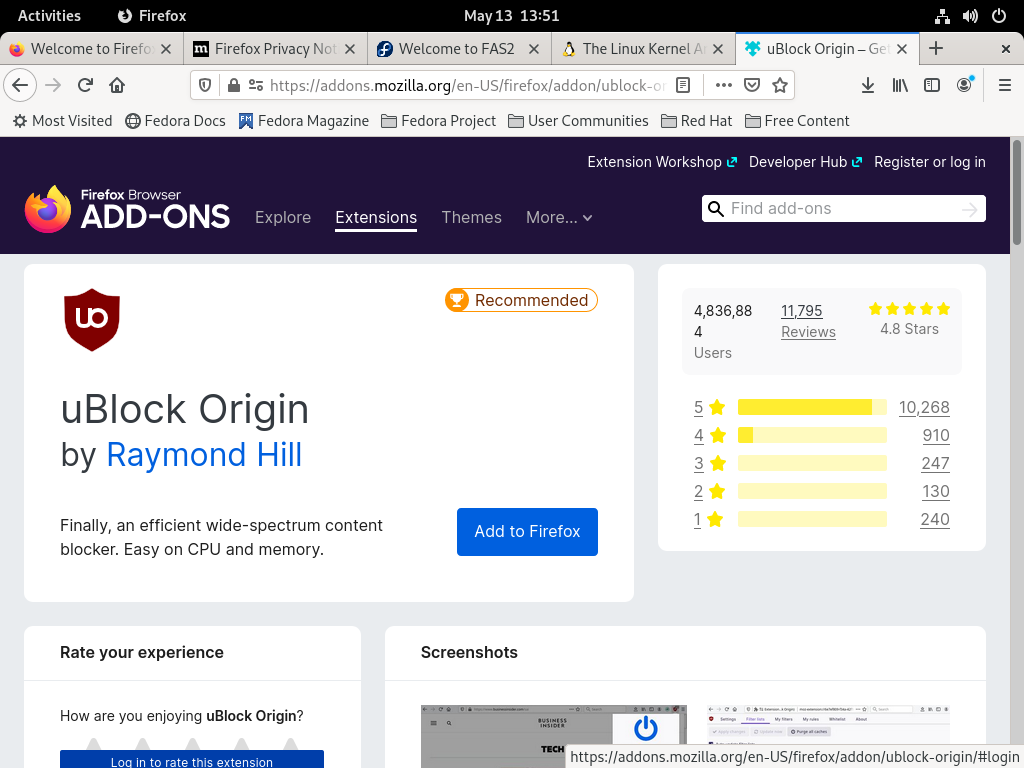Screen dimensions: 1024x768
Task: Expand the More... dropdown in add-ons nav
Action: pyautogui.click(x=559, y=217)
